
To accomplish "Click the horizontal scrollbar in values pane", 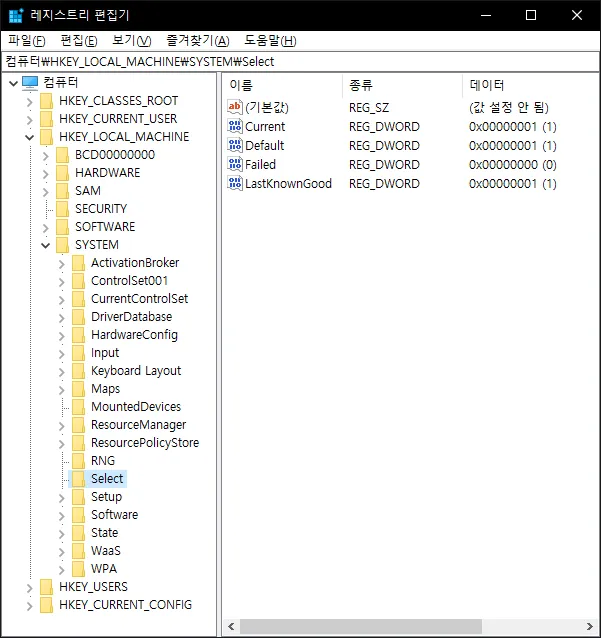I will point(400,626).
